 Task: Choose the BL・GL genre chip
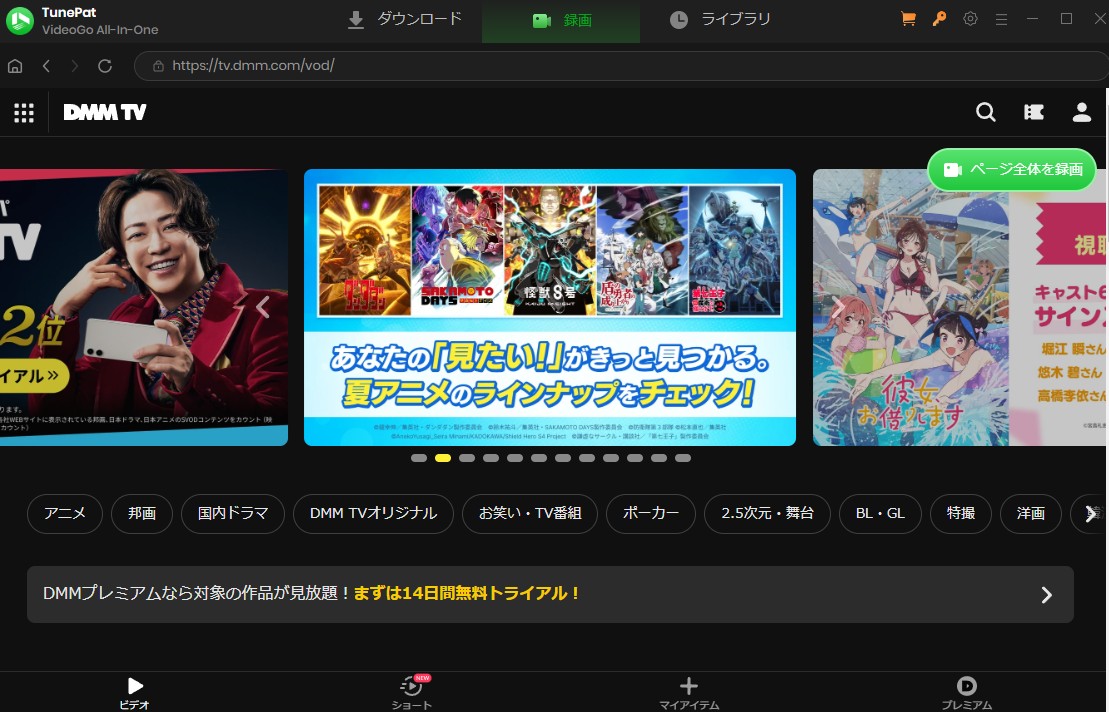coord(881,513)
